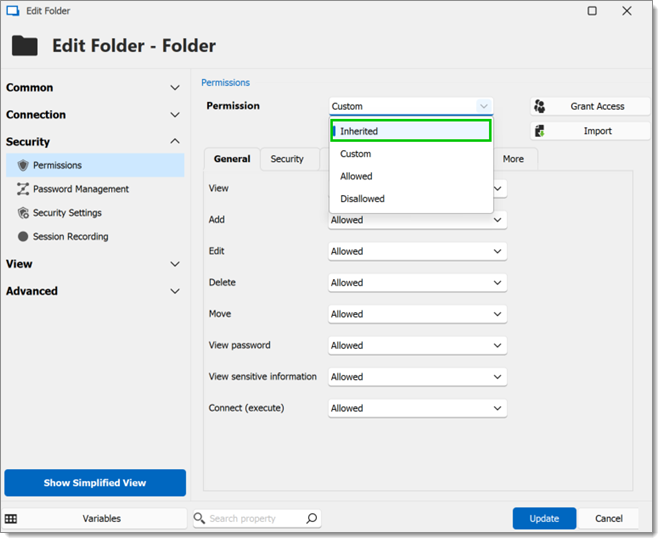Click the Import button
This screenshot has width=663, height=543.
590,131
